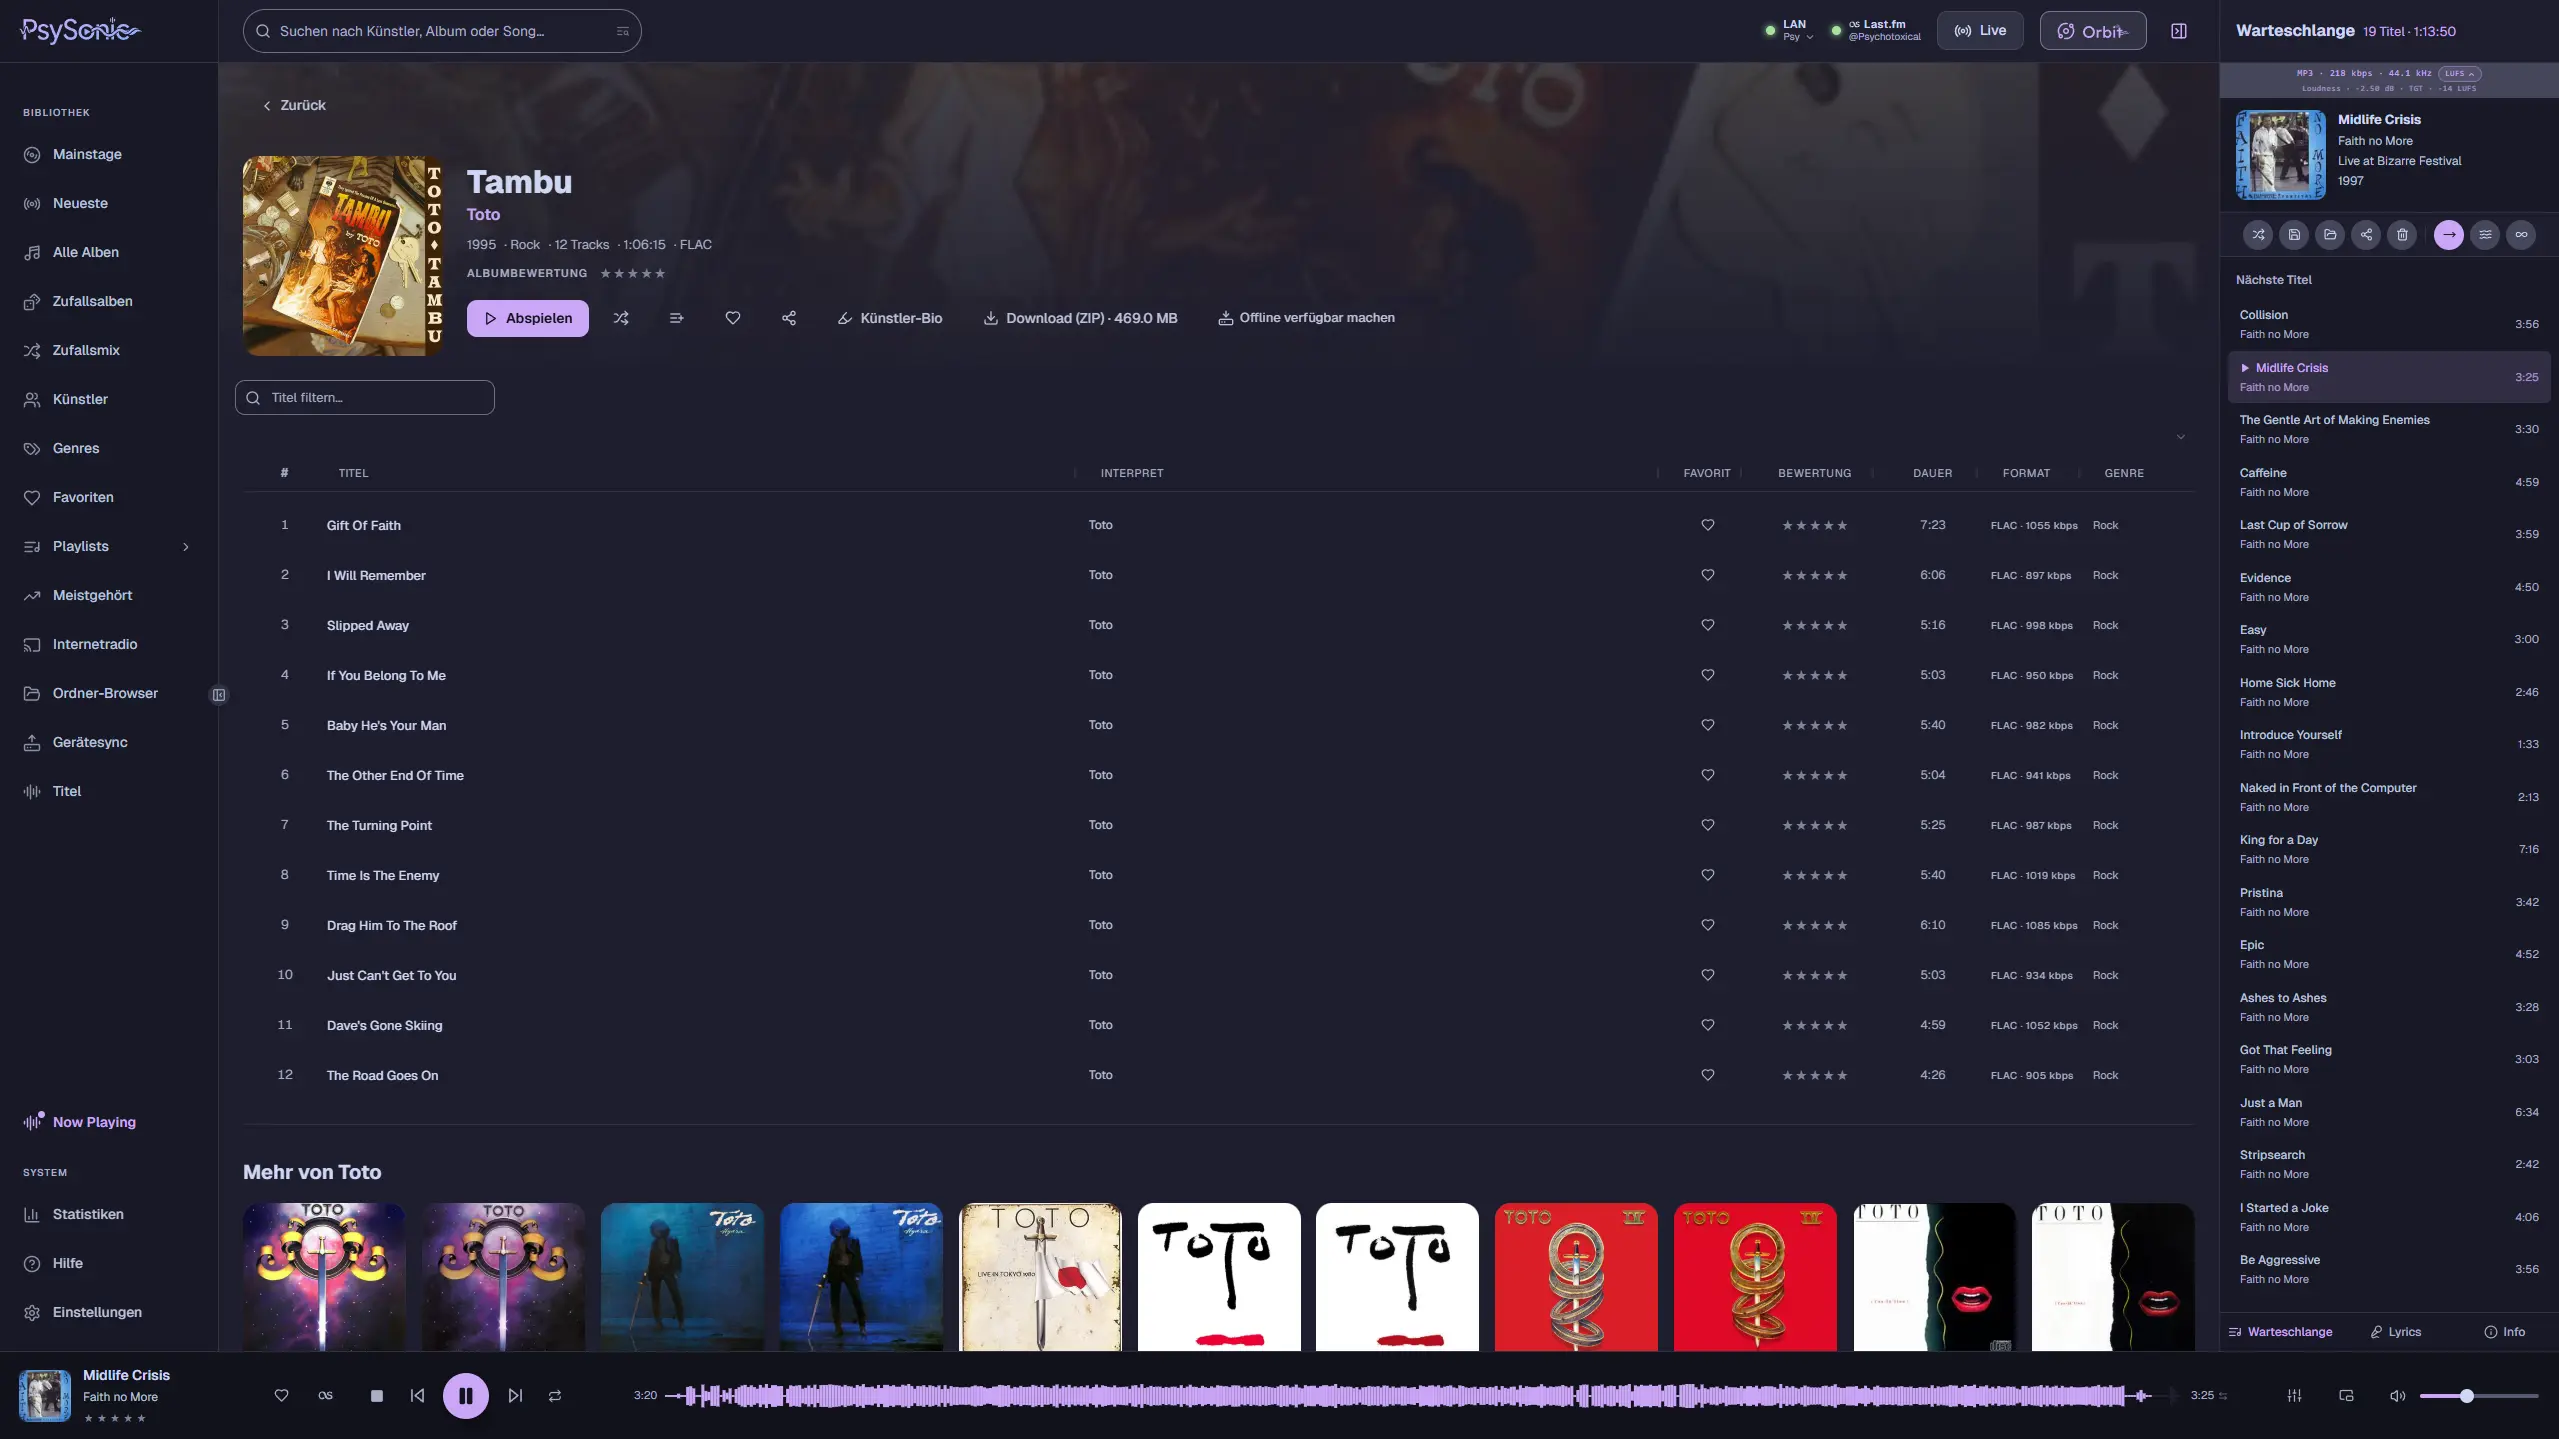Favorite the track Gift Of Faith

pos(1708,525)
